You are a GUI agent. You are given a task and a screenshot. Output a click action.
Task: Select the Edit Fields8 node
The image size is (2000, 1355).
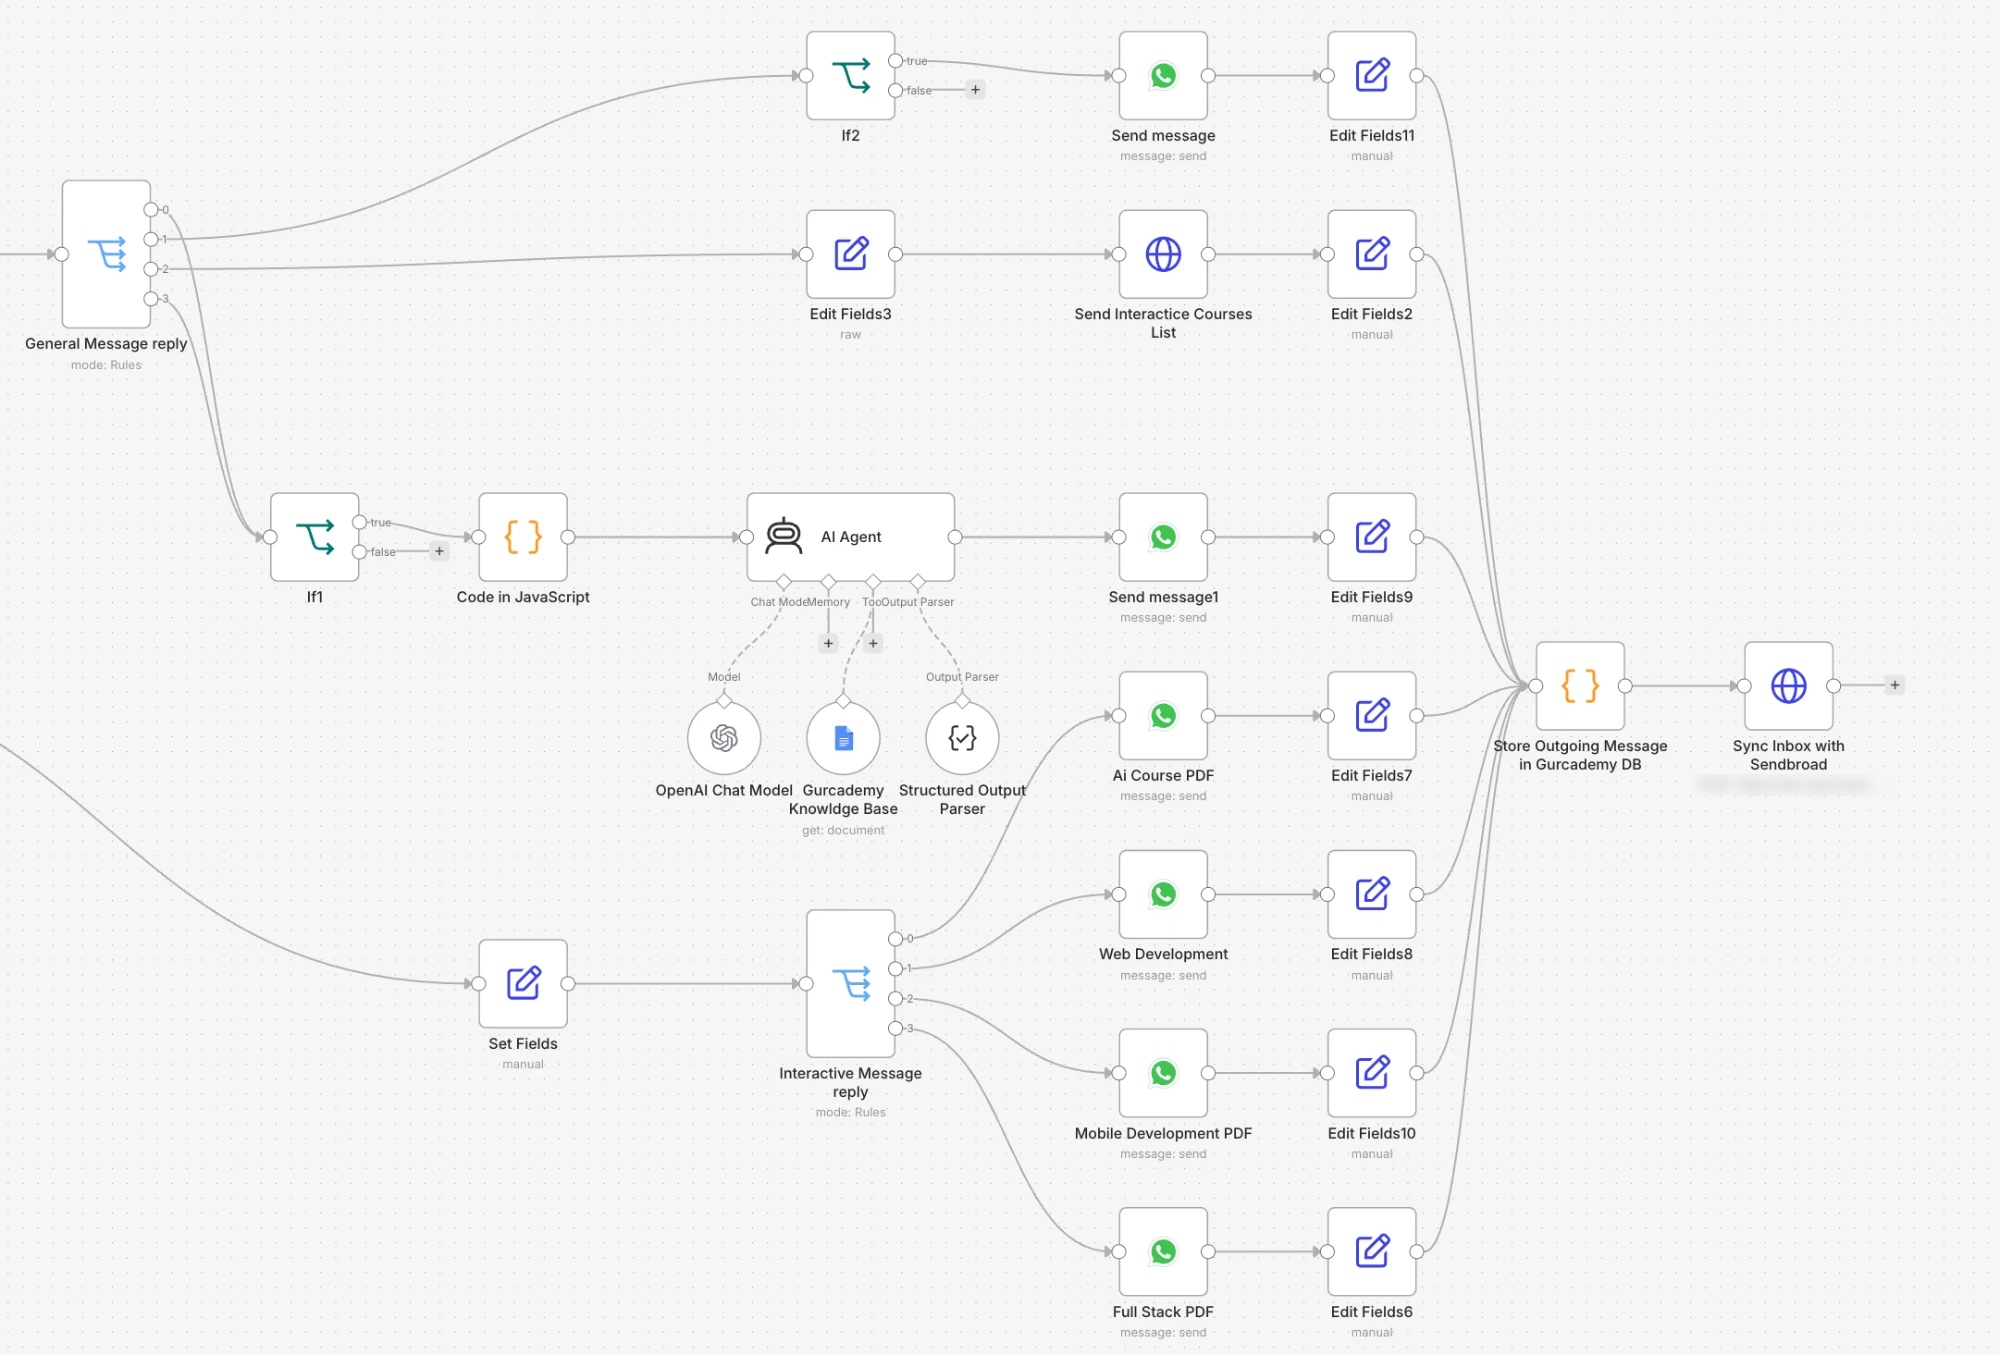pyautogui.click(x=1372, y=894)
